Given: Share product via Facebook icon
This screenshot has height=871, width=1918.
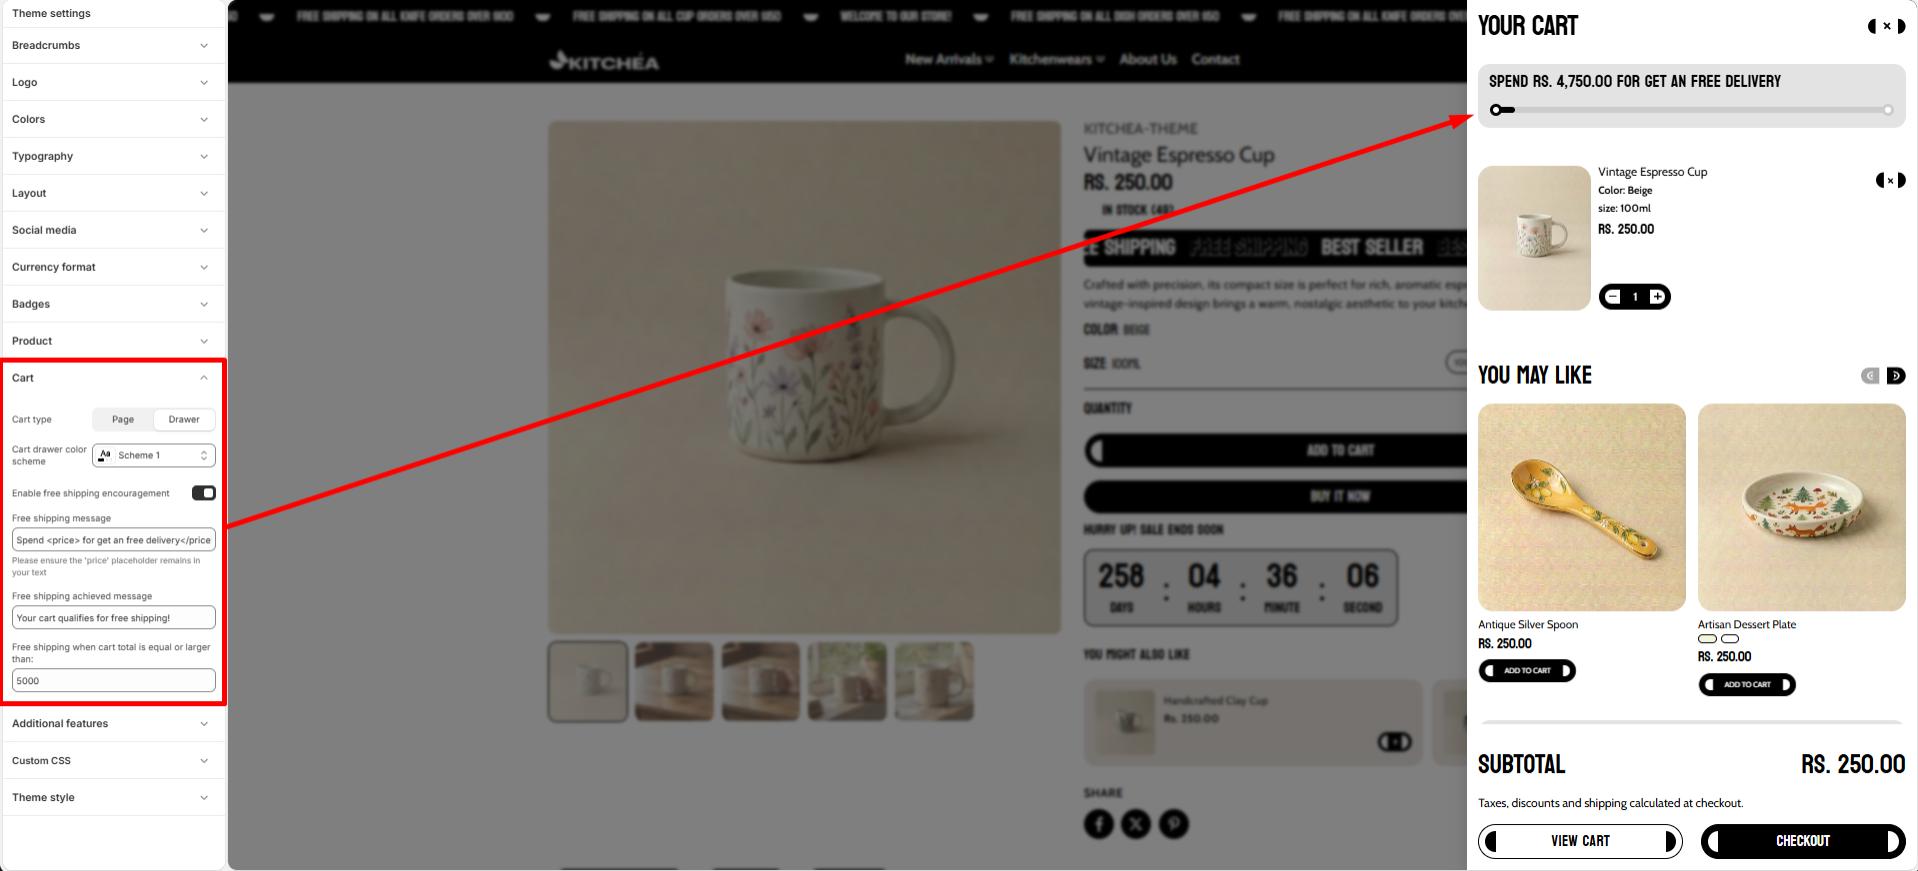Looking at the screenshot, I should [x=1099, y=824].
